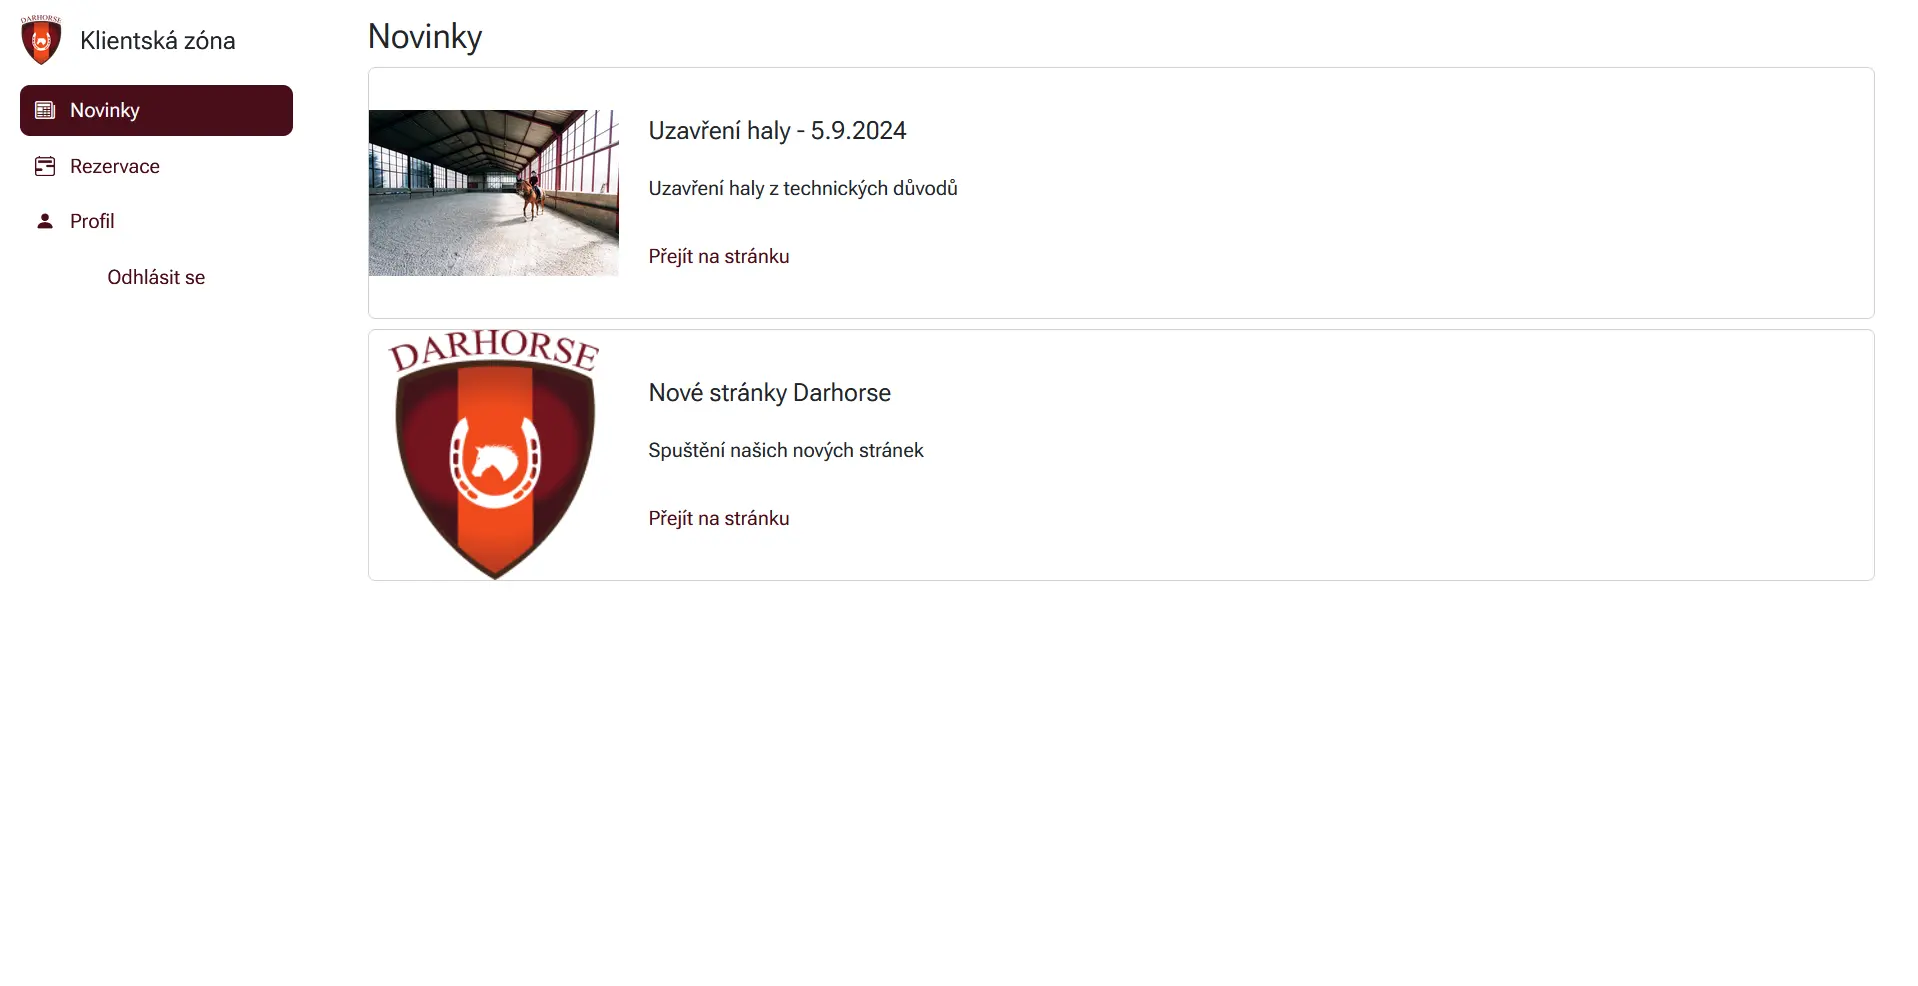Open the riding hall photo thumbnail
The image size is (1918, 986).
494,193
